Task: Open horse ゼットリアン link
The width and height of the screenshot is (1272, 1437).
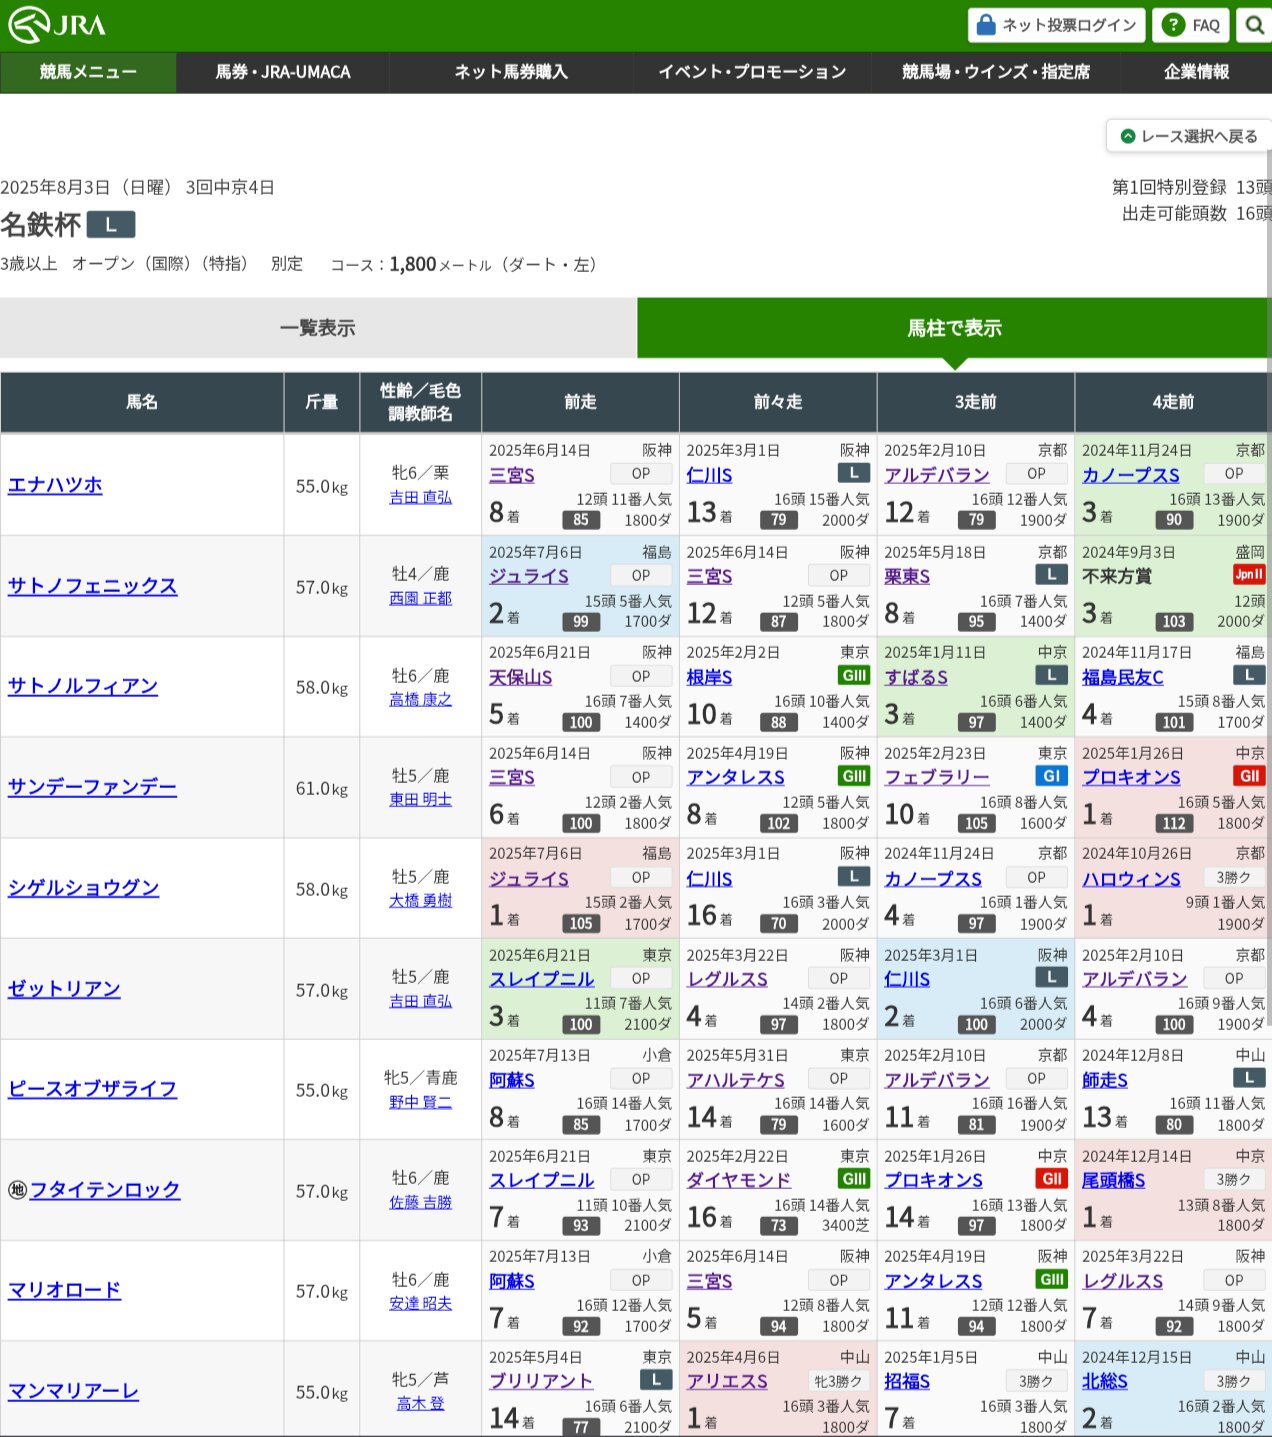Action: pyautogui.click(x=64, y=989)
